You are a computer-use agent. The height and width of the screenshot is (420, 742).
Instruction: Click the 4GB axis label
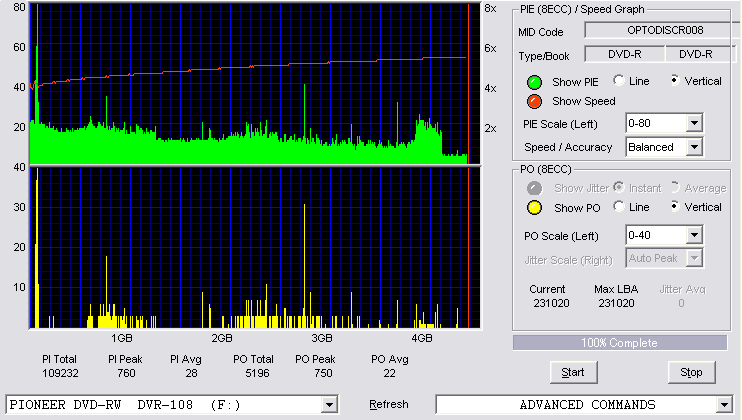(421, 338)
